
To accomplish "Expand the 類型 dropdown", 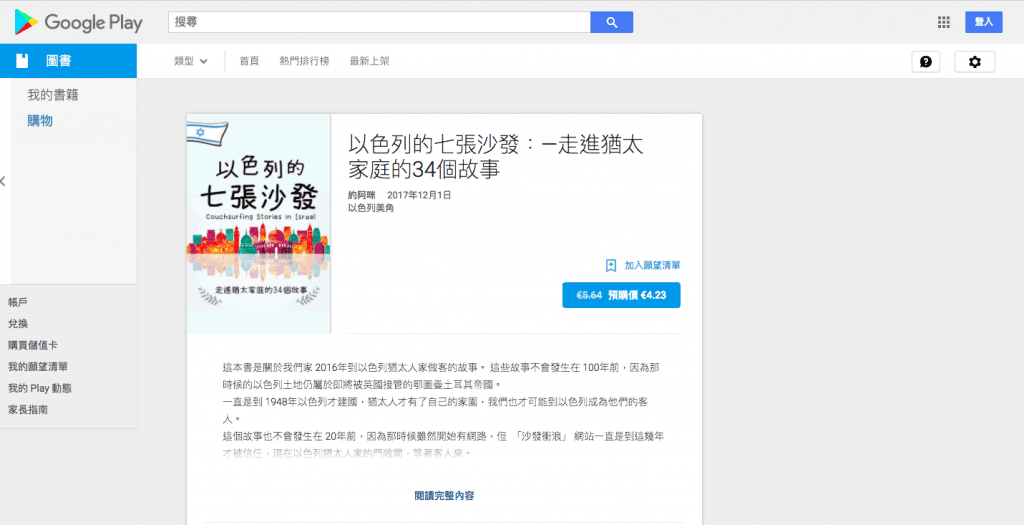I will click(191, 61).
